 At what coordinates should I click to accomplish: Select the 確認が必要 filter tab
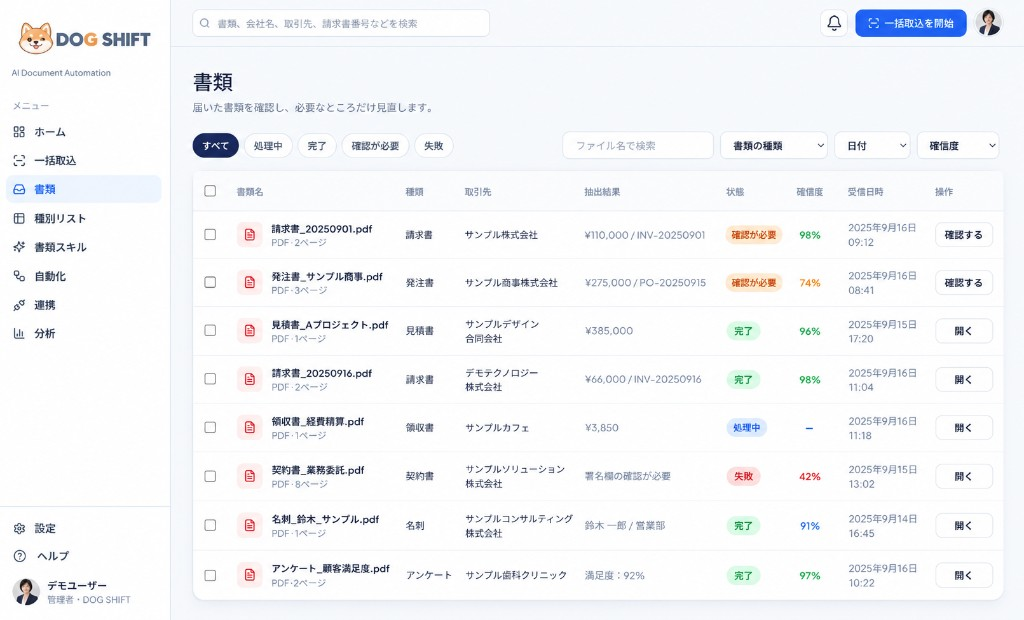tap(375, 146)
